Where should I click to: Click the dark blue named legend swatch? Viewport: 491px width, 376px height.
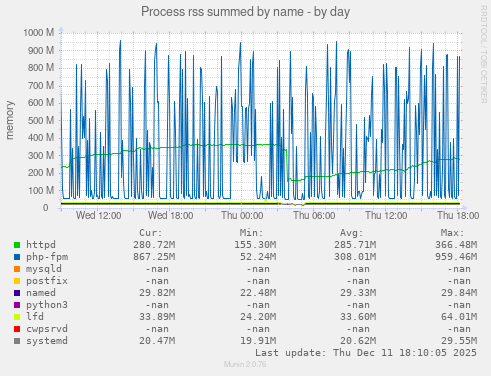tap(17, 293)
